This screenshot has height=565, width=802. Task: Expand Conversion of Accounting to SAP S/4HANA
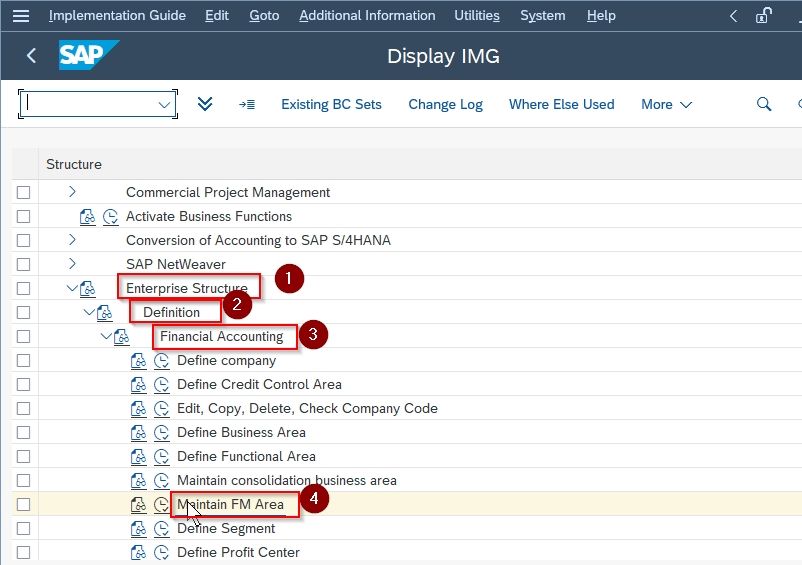pyautogui.click(x=72, y=240)
